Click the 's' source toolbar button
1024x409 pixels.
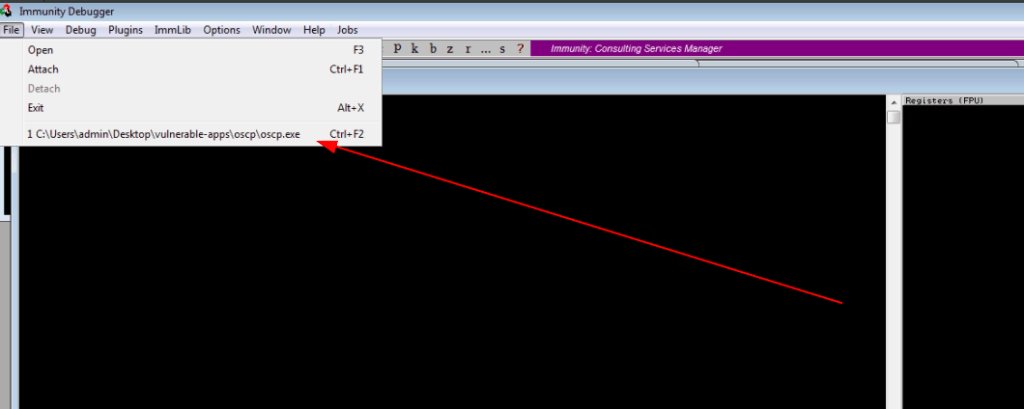pyautogui.click(x=503, y=49)
